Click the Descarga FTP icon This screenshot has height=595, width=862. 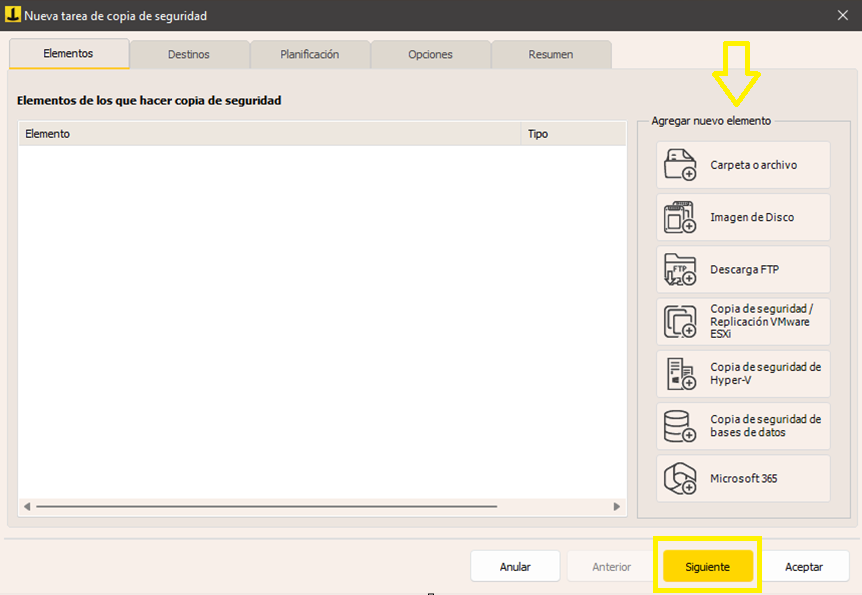pyautogui.click(x=680, y=269)
